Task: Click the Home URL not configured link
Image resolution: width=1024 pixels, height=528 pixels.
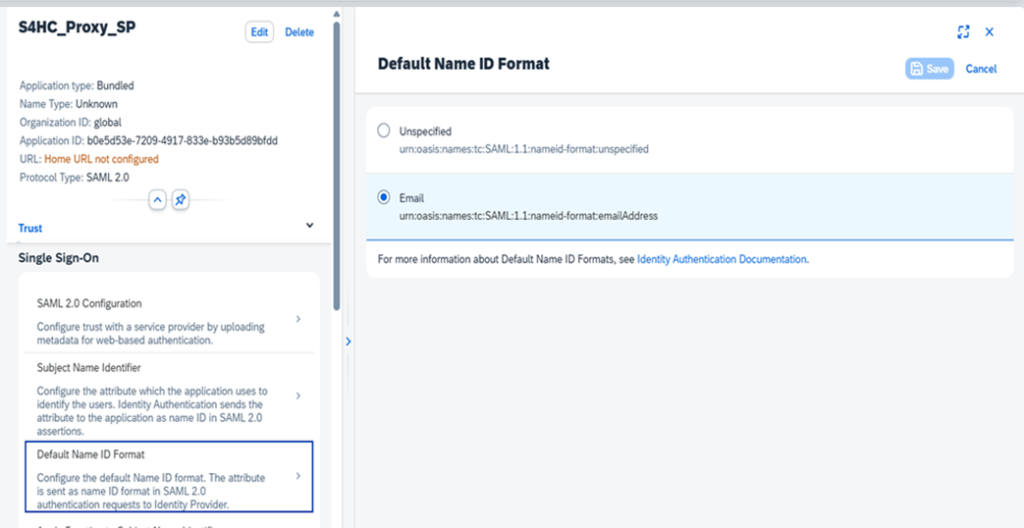Action: coord(101,159)
